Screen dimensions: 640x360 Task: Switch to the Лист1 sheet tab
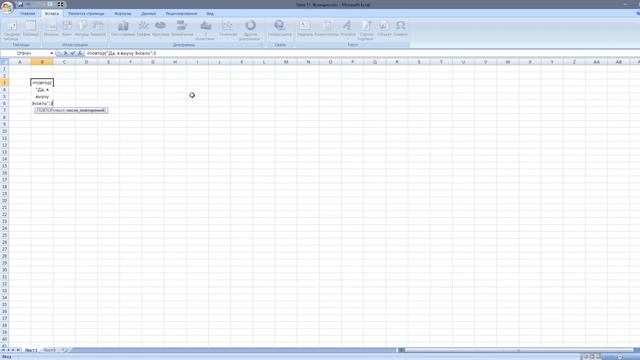click(31, 350)
